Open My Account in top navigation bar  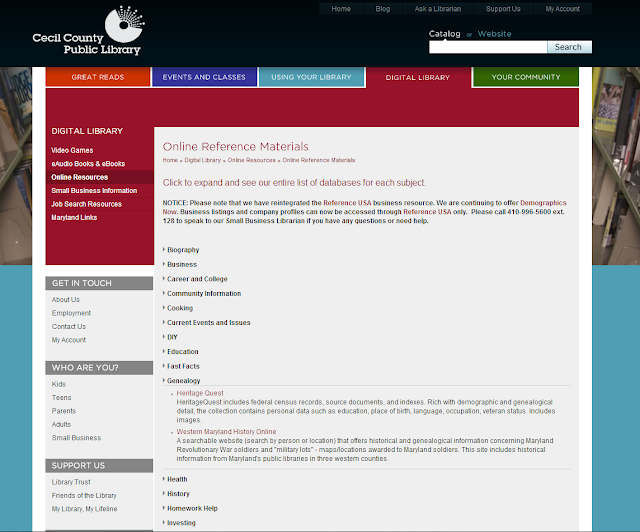(x=562, y=9)
